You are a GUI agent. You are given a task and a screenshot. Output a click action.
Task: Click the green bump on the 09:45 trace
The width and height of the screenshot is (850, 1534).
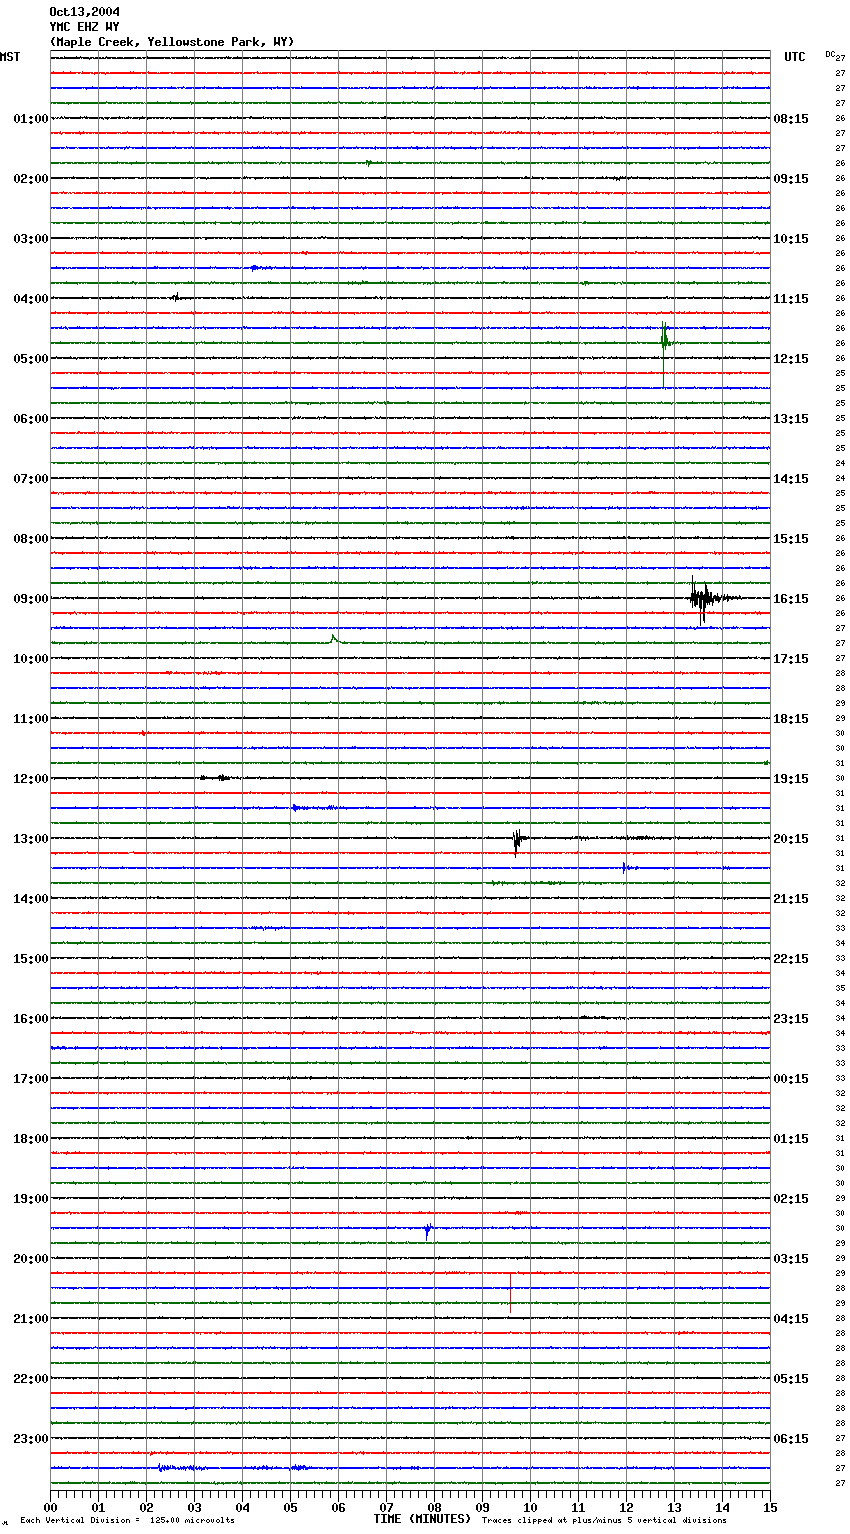tap(334, 640)
